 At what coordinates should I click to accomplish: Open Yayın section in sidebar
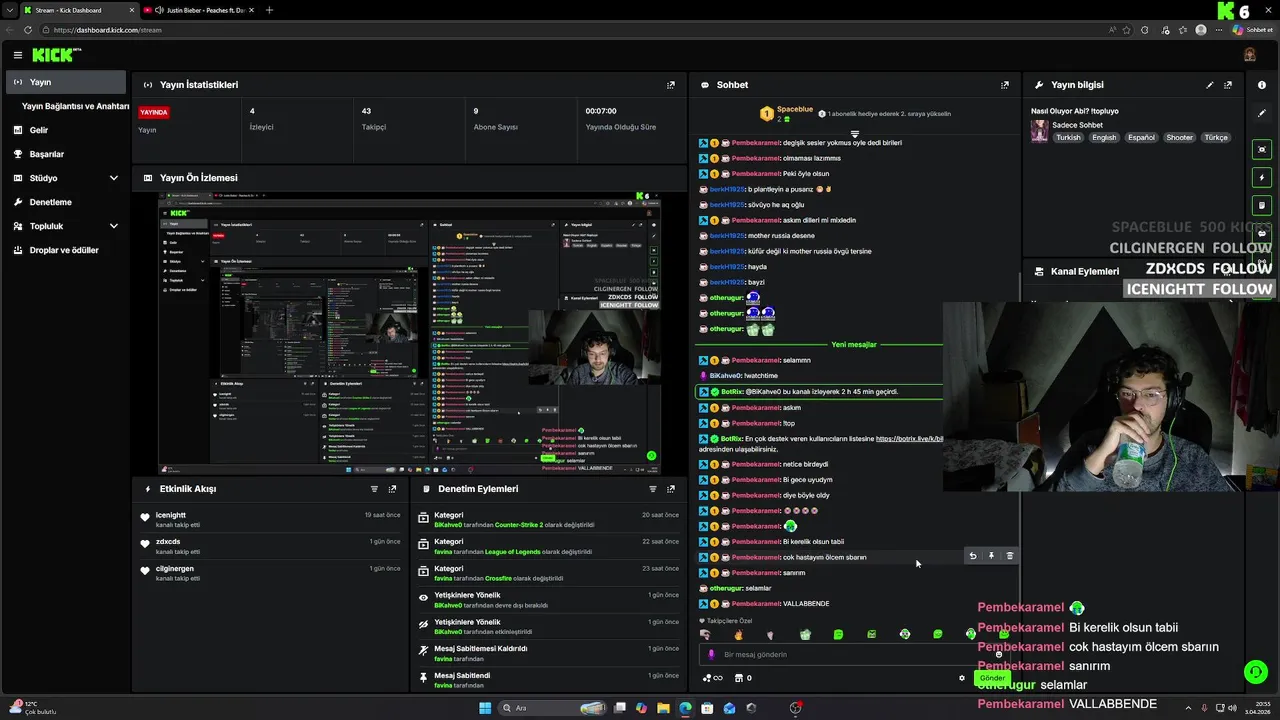click(x=66, y=82)
